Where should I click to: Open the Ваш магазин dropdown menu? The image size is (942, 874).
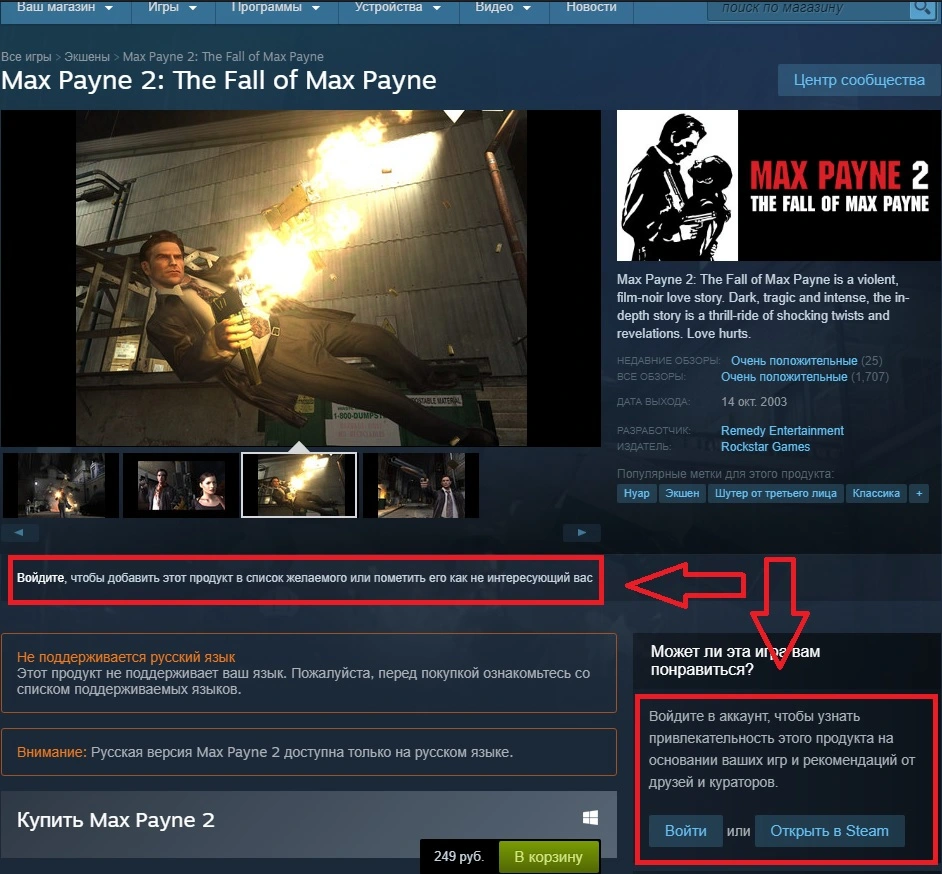pyautogui.click(x=65, y=8)
